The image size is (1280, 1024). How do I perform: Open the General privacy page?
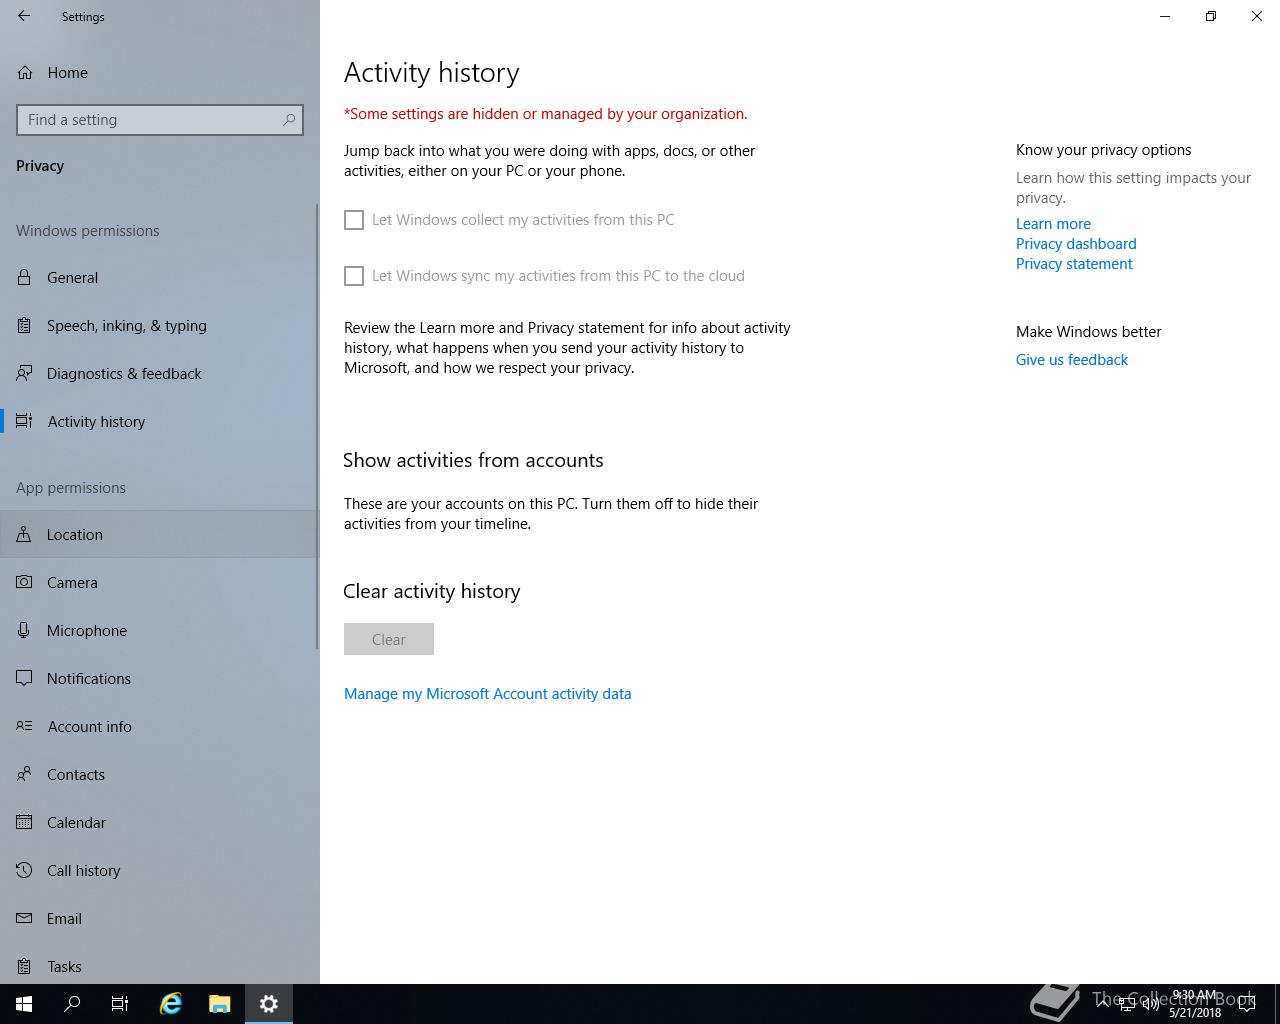click(x=160, y=277)
